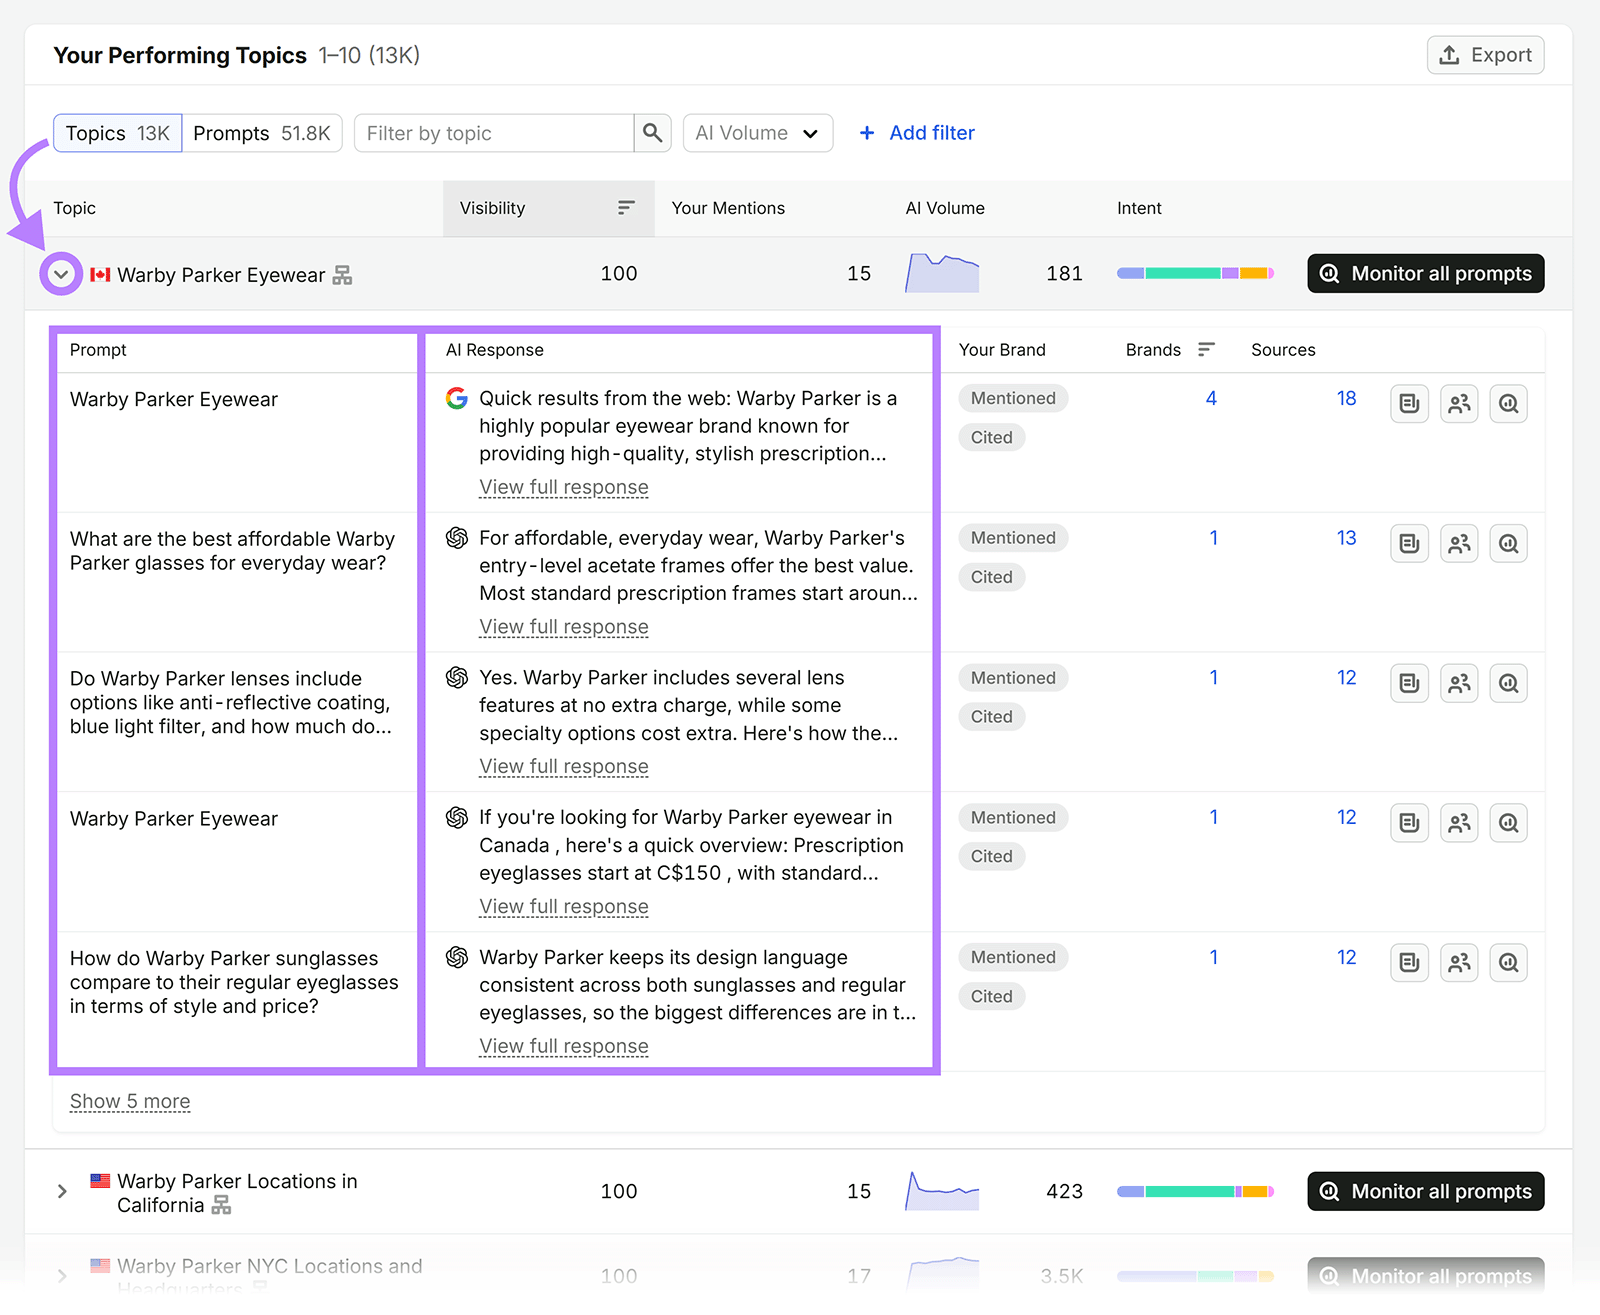Click the Your Mentions column header
This screenshot has width=1600, height=1315.
coord(728,208)
